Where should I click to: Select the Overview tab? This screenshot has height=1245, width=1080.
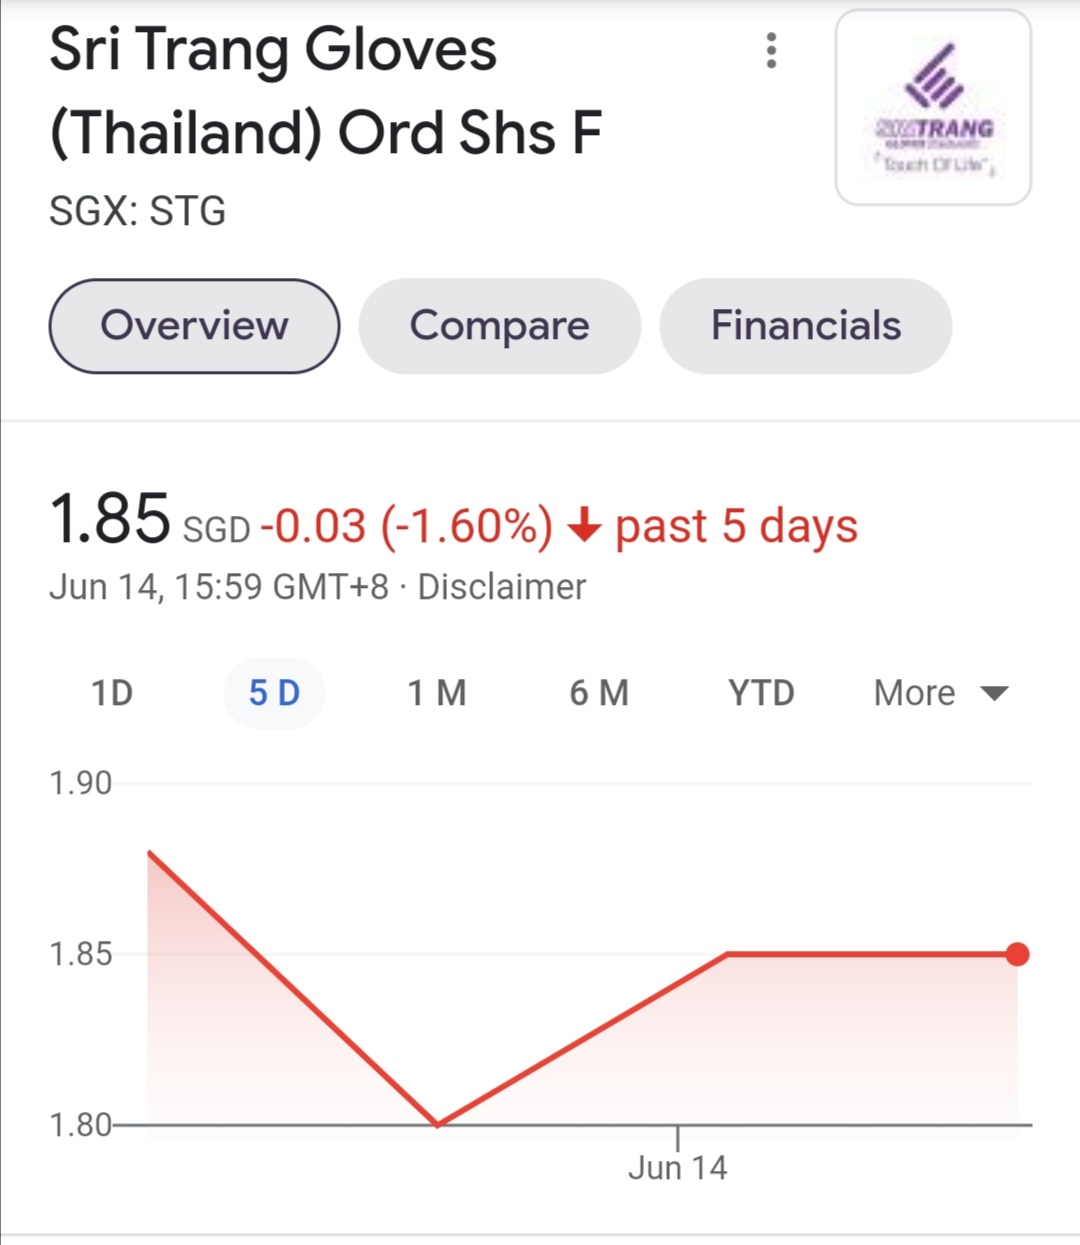pyautogui.click(x=194, y=326)
